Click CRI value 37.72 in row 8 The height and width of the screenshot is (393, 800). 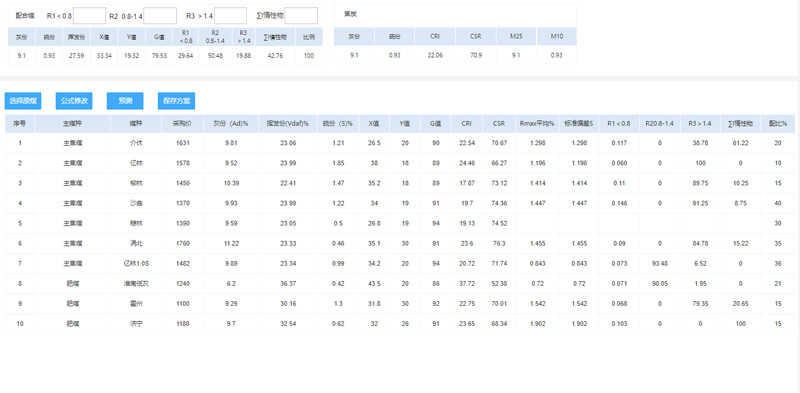(467, 284)
